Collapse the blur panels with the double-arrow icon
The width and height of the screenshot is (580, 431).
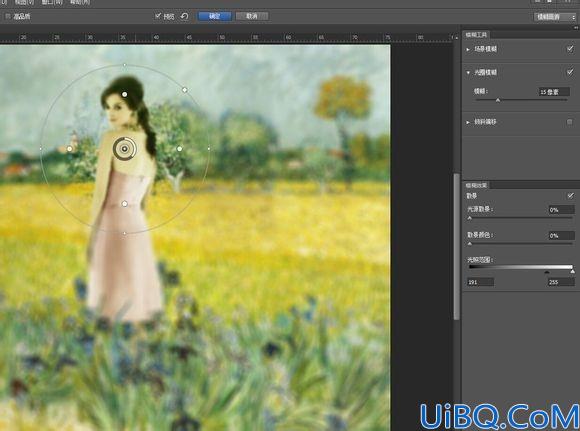coord(576,28)
